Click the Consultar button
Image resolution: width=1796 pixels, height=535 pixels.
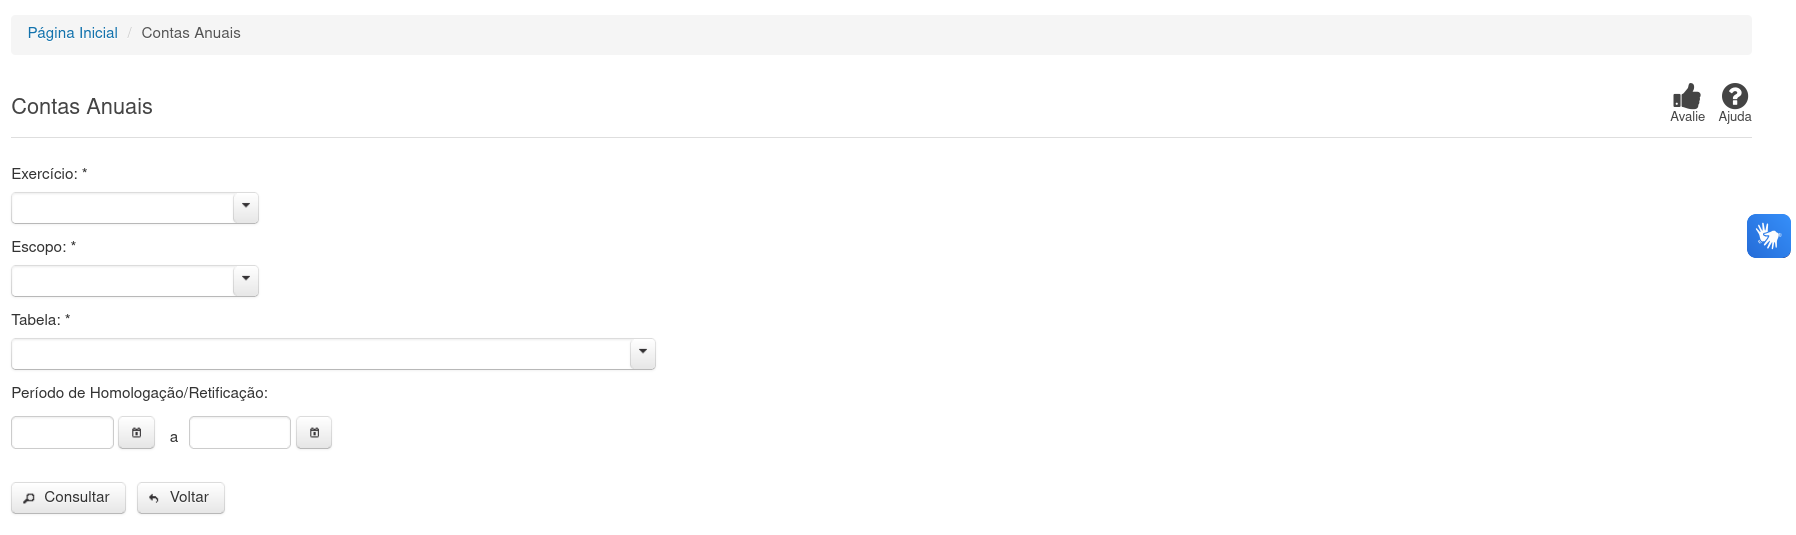tap(68, 498)
